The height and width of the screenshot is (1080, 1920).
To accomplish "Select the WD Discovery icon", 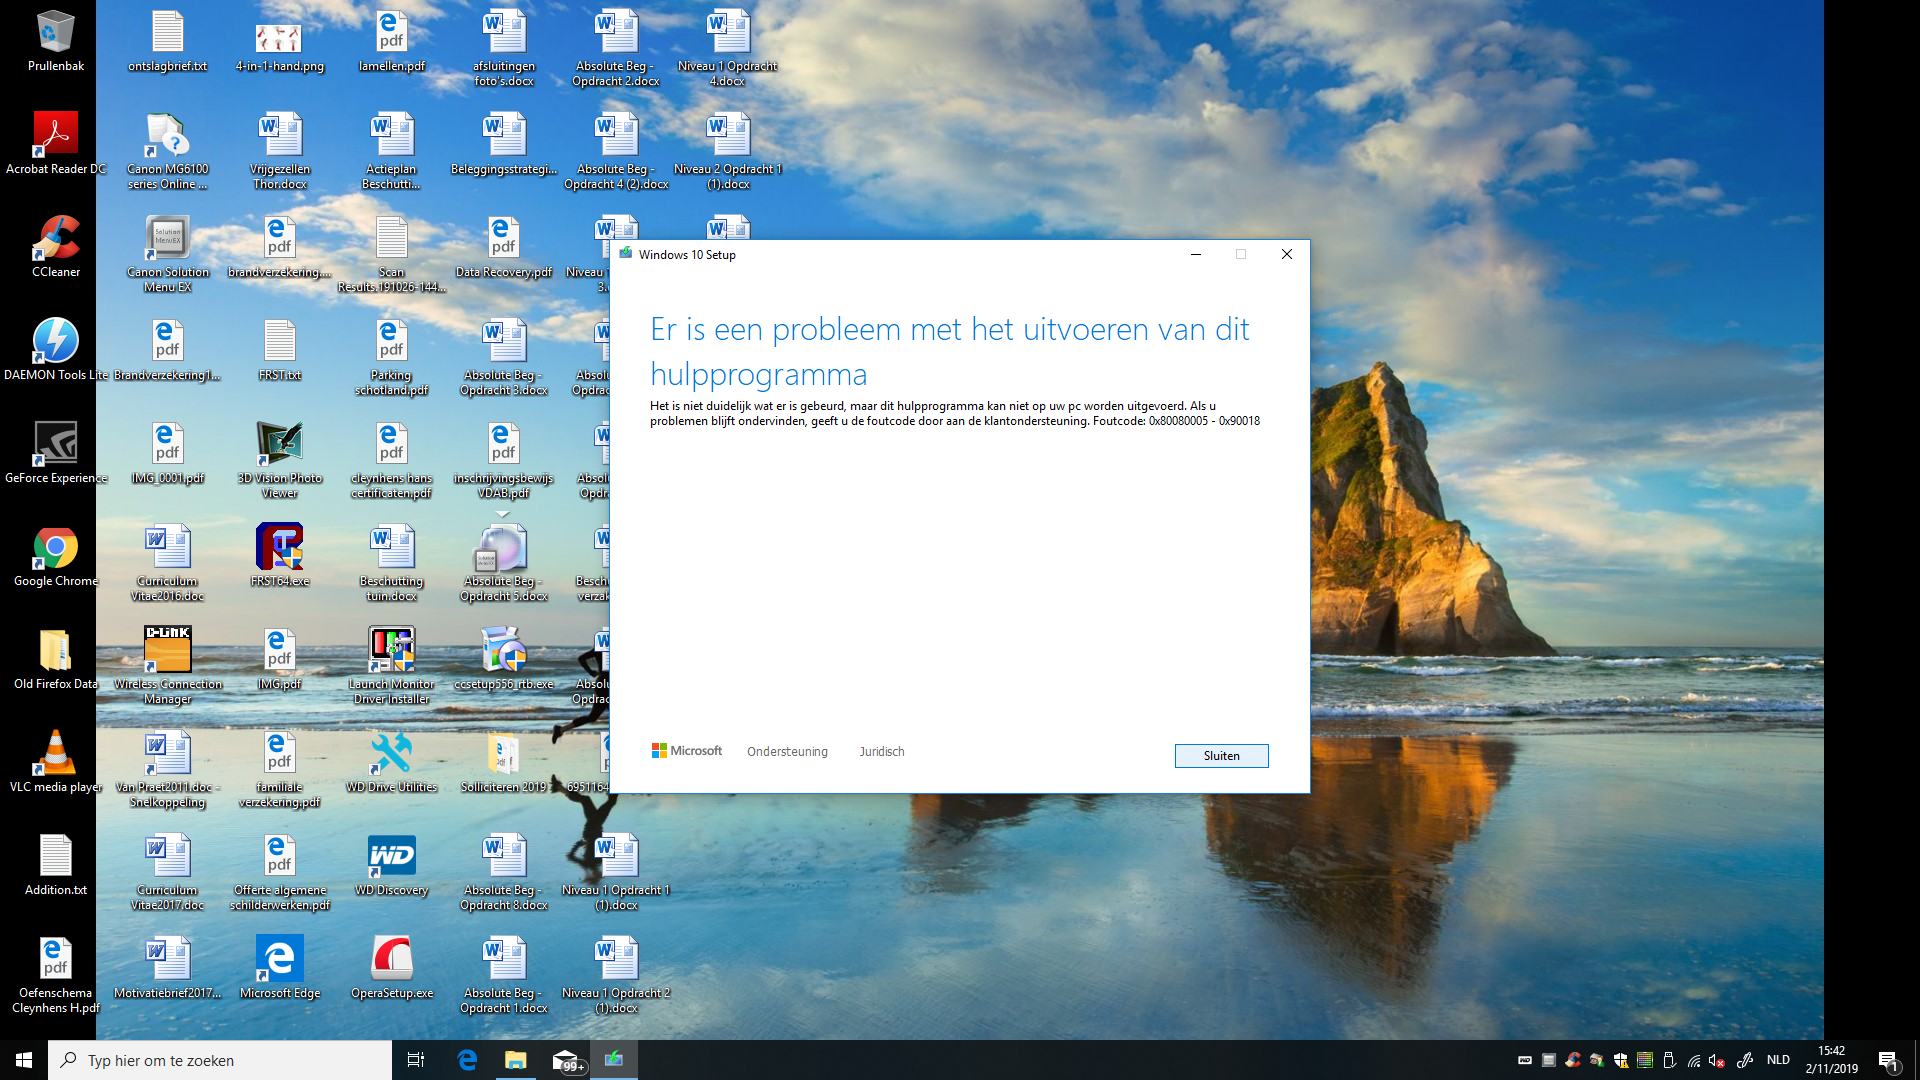I will (392, 865).
